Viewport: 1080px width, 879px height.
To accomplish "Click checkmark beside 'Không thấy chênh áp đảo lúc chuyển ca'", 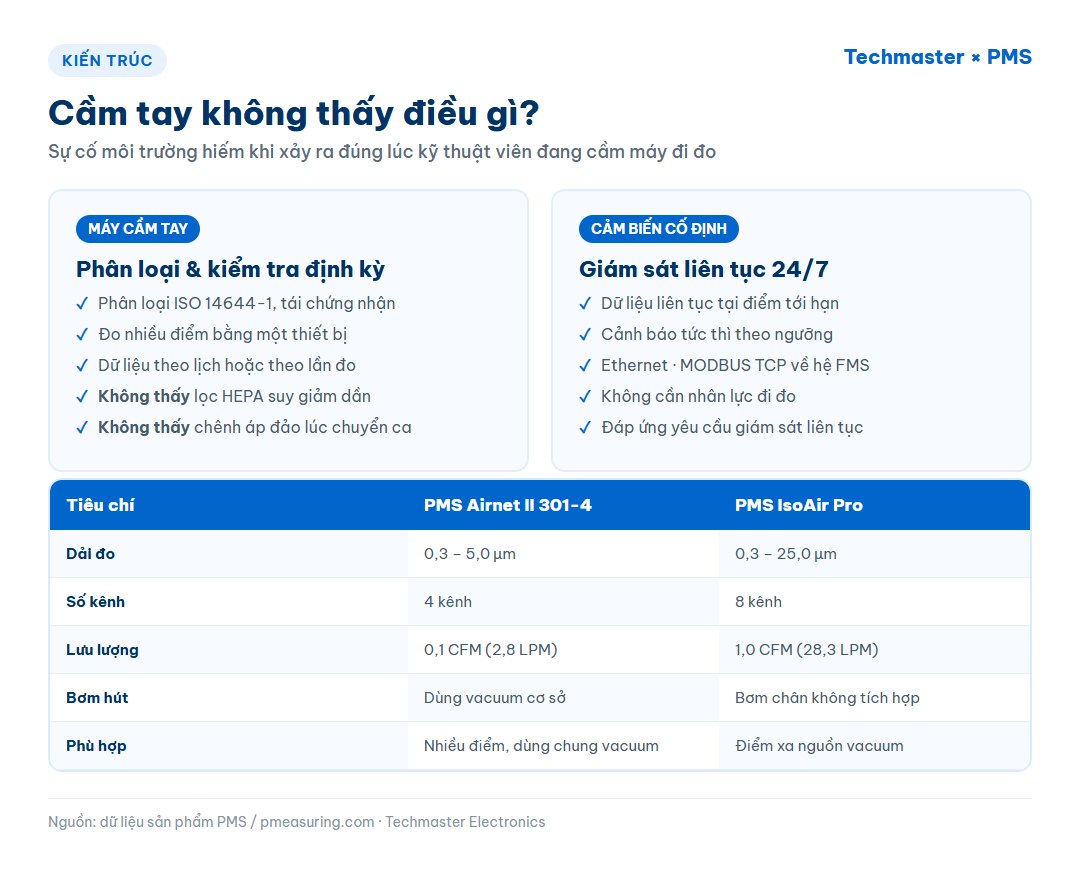I will (x=82, y=428).
